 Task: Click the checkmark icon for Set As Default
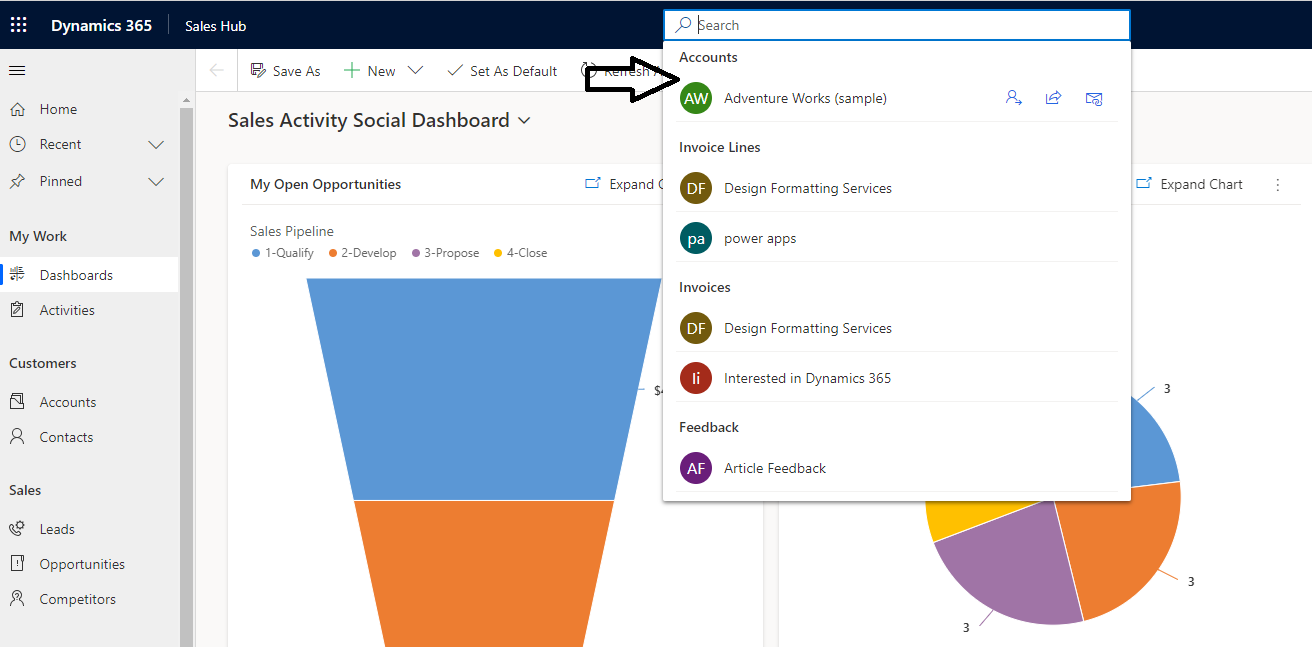455,71
